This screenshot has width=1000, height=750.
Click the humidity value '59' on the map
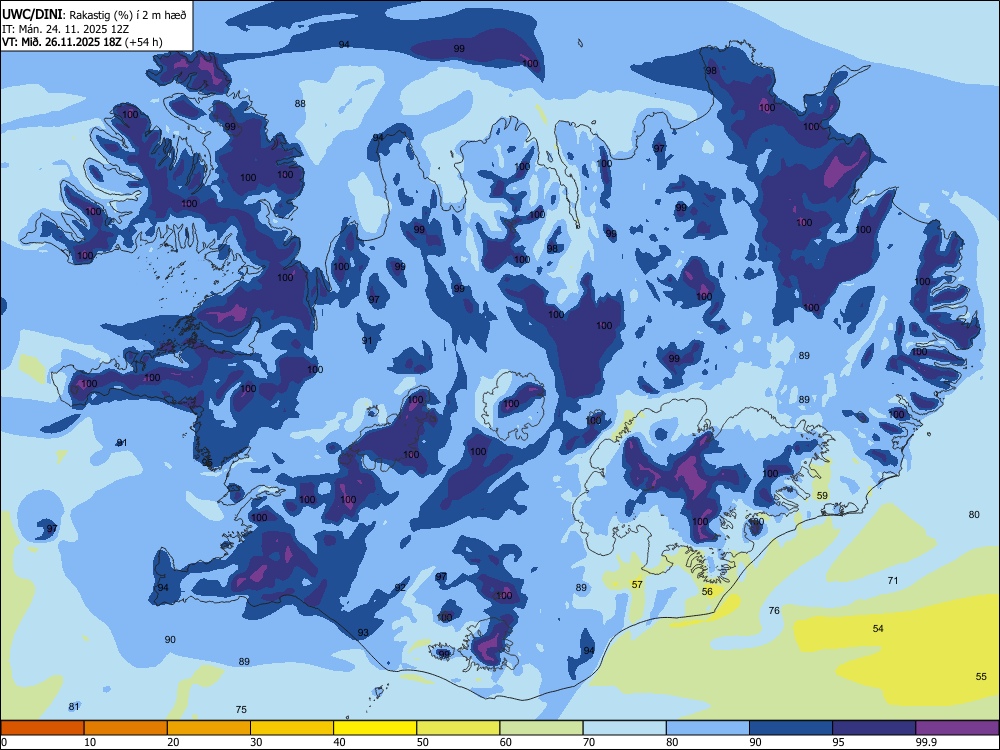click(822, 496)
